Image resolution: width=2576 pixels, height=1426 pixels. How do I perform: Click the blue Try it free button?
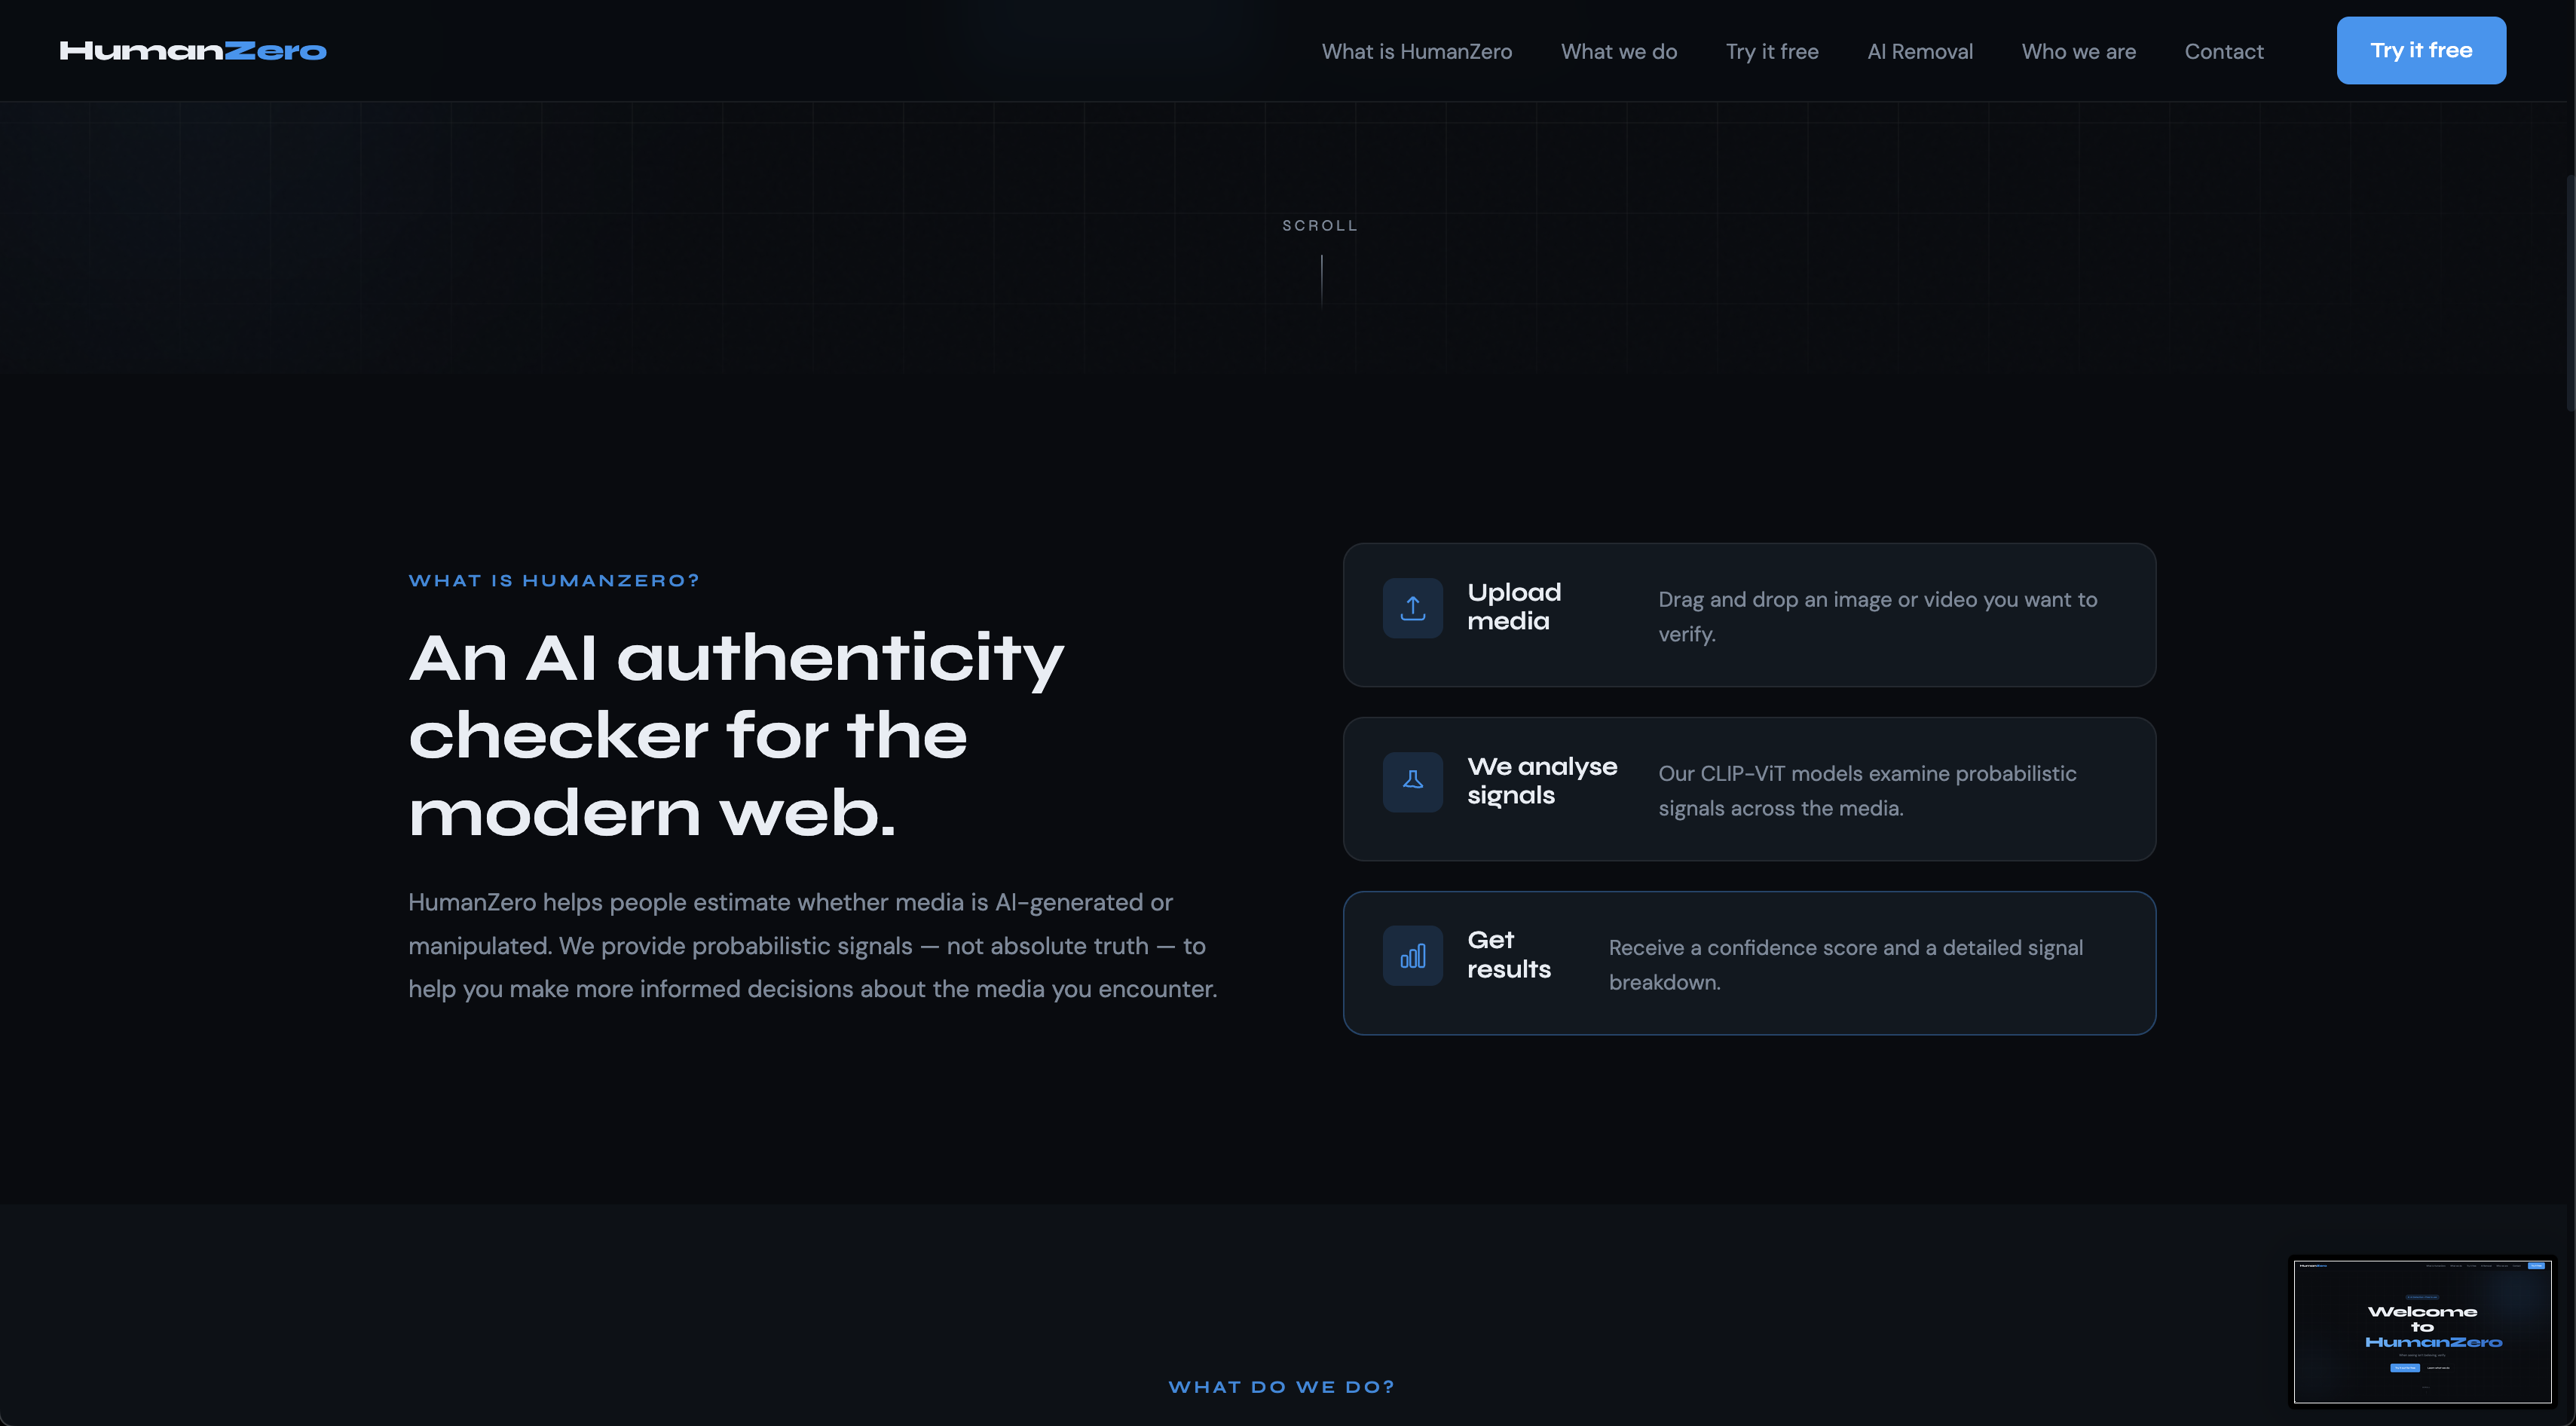(x=2420, y=50)
